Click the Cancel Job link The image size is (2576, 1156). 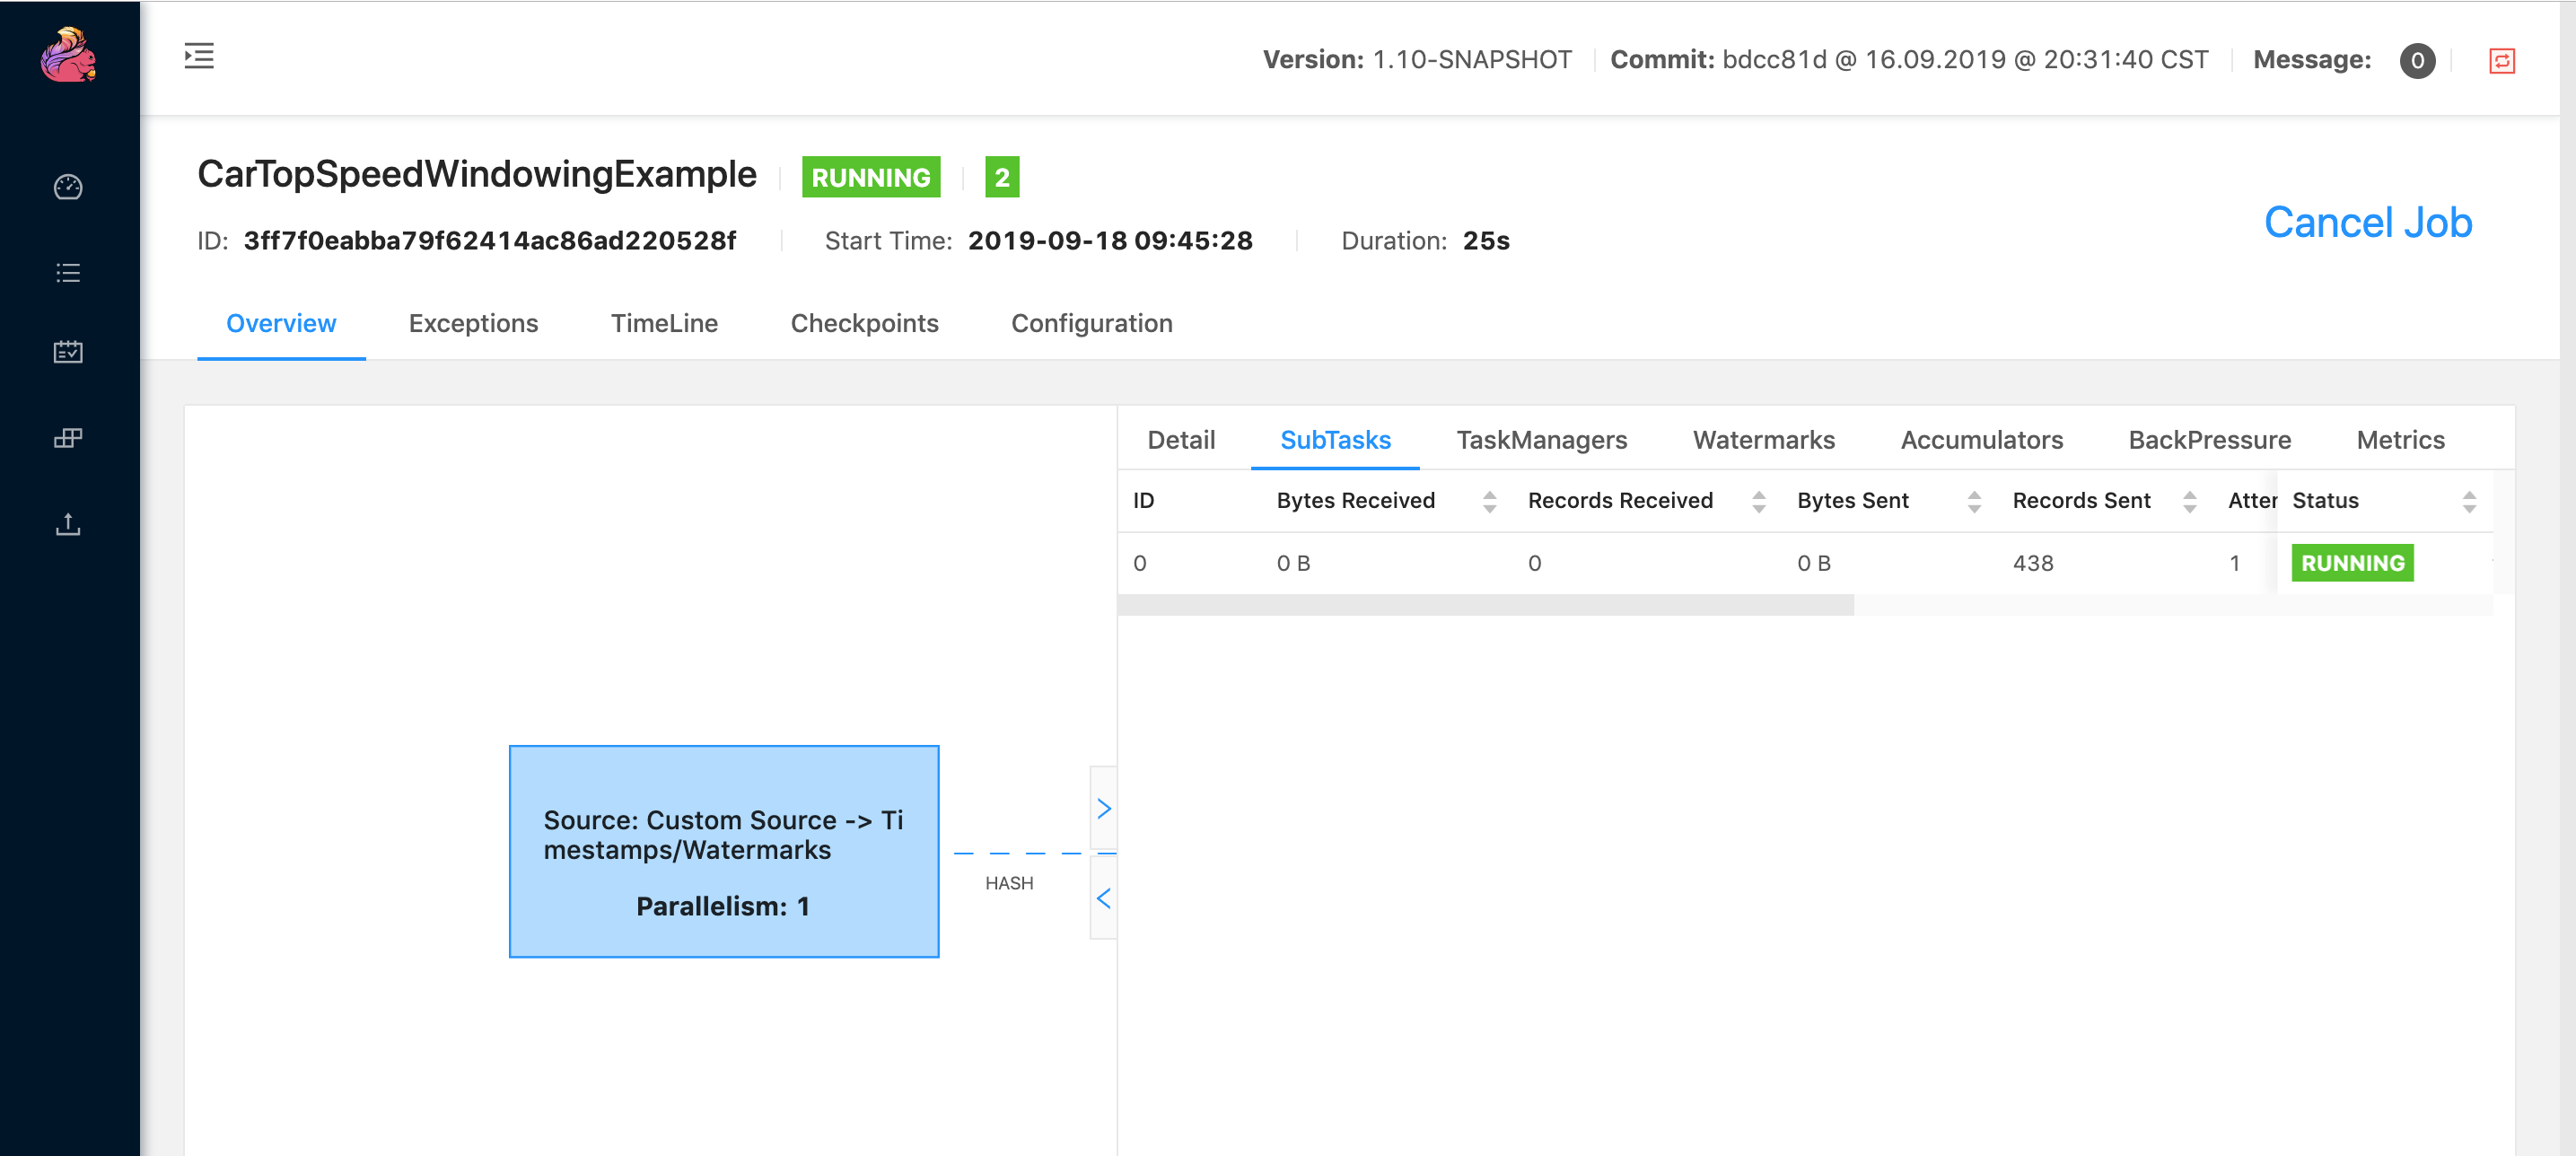click(2367, 222)
